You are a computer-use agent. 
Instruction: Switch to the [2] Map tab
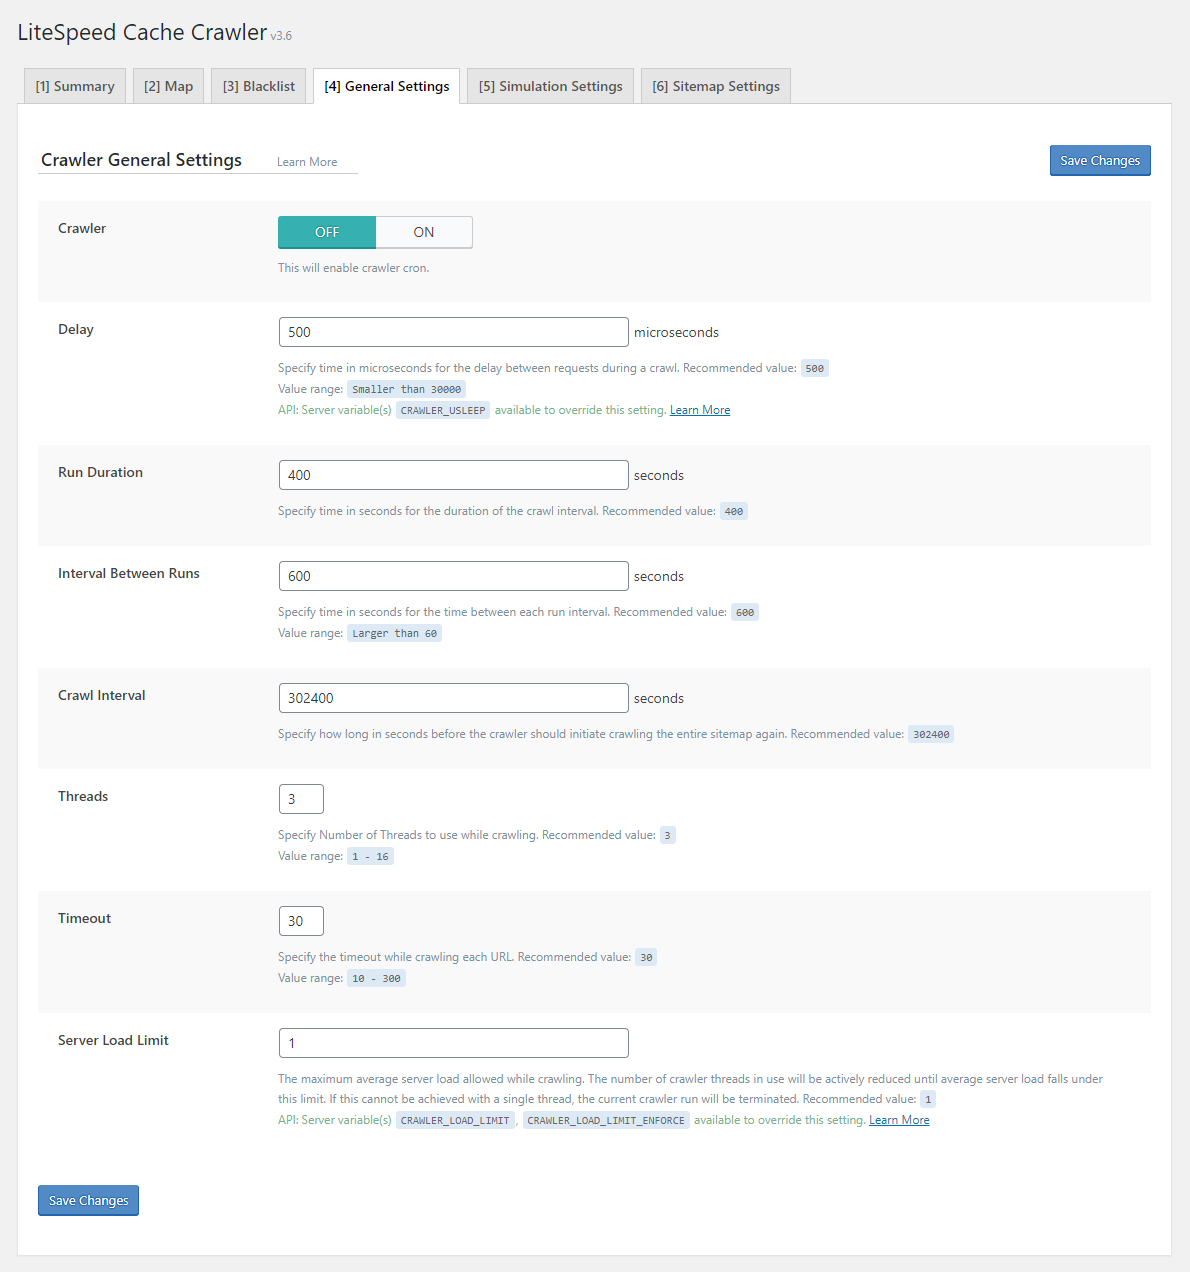tap(168, 86)
